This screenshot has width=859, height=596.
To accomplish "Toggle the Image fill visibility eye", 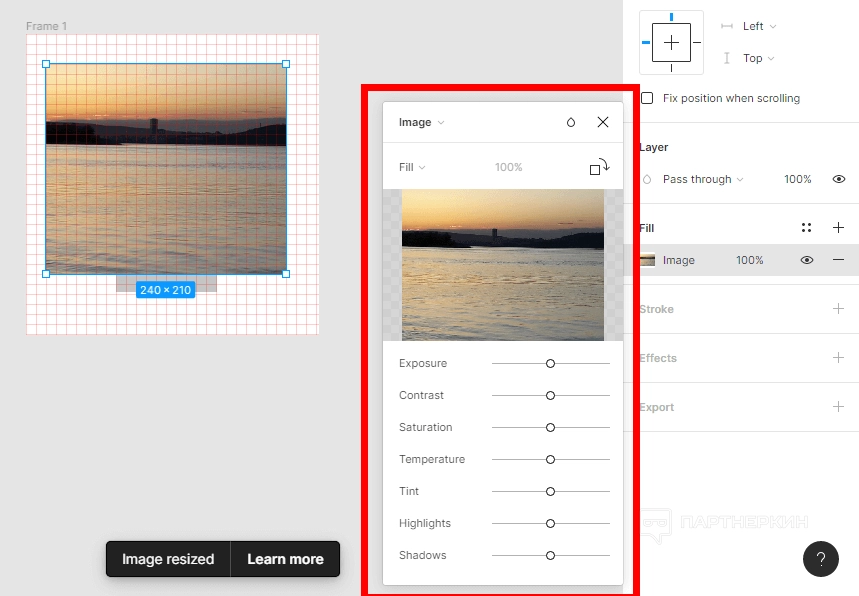I will (806, 260).
